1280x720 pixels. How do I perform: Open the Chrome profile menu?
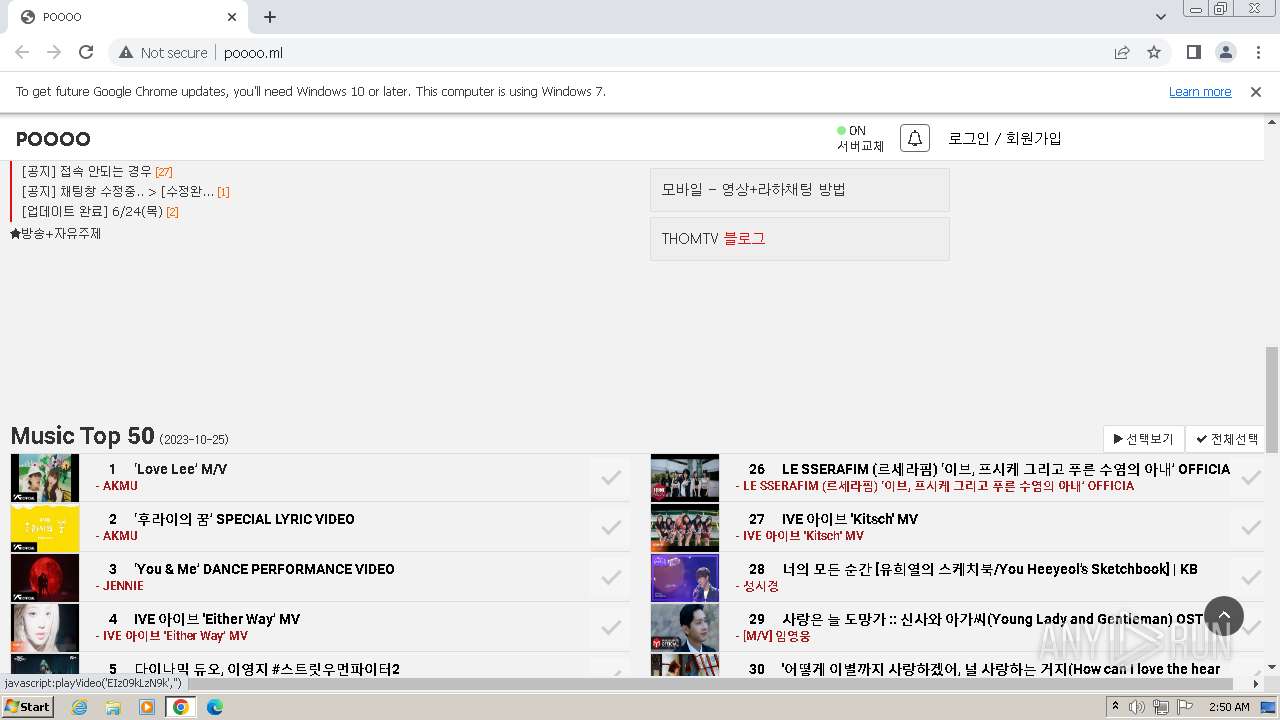pos(1225,52)
